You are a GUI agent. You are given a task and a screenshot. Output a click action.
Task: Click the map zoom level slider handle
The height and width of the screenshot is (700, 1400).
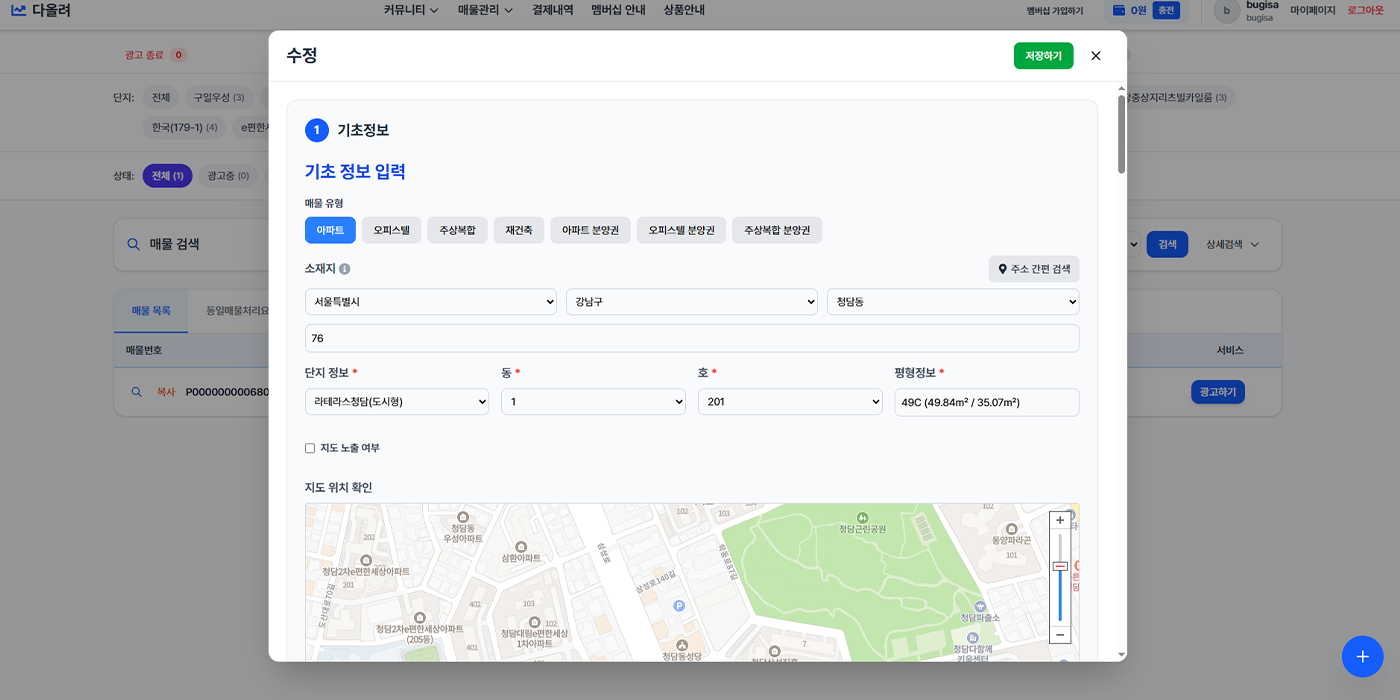(1060, 566)
